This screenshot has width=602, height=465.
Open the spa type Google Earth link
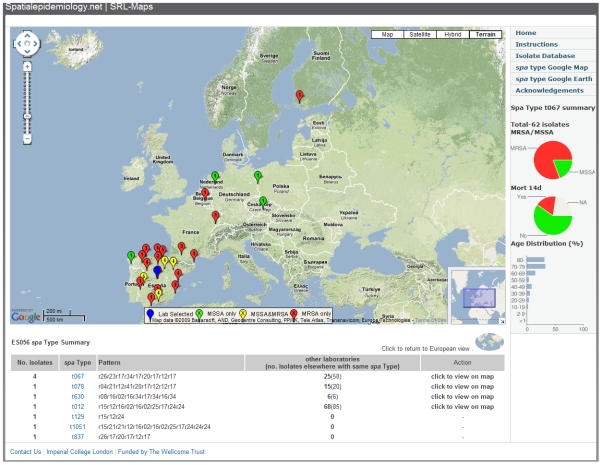point(554,79)
